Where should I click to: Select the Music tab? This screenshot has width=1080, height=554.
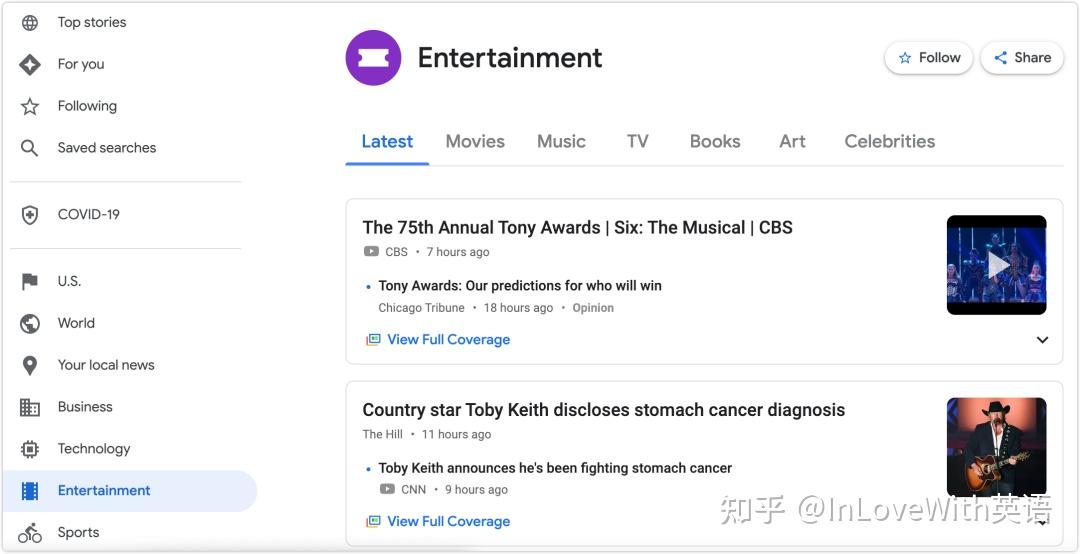[561, 142]
